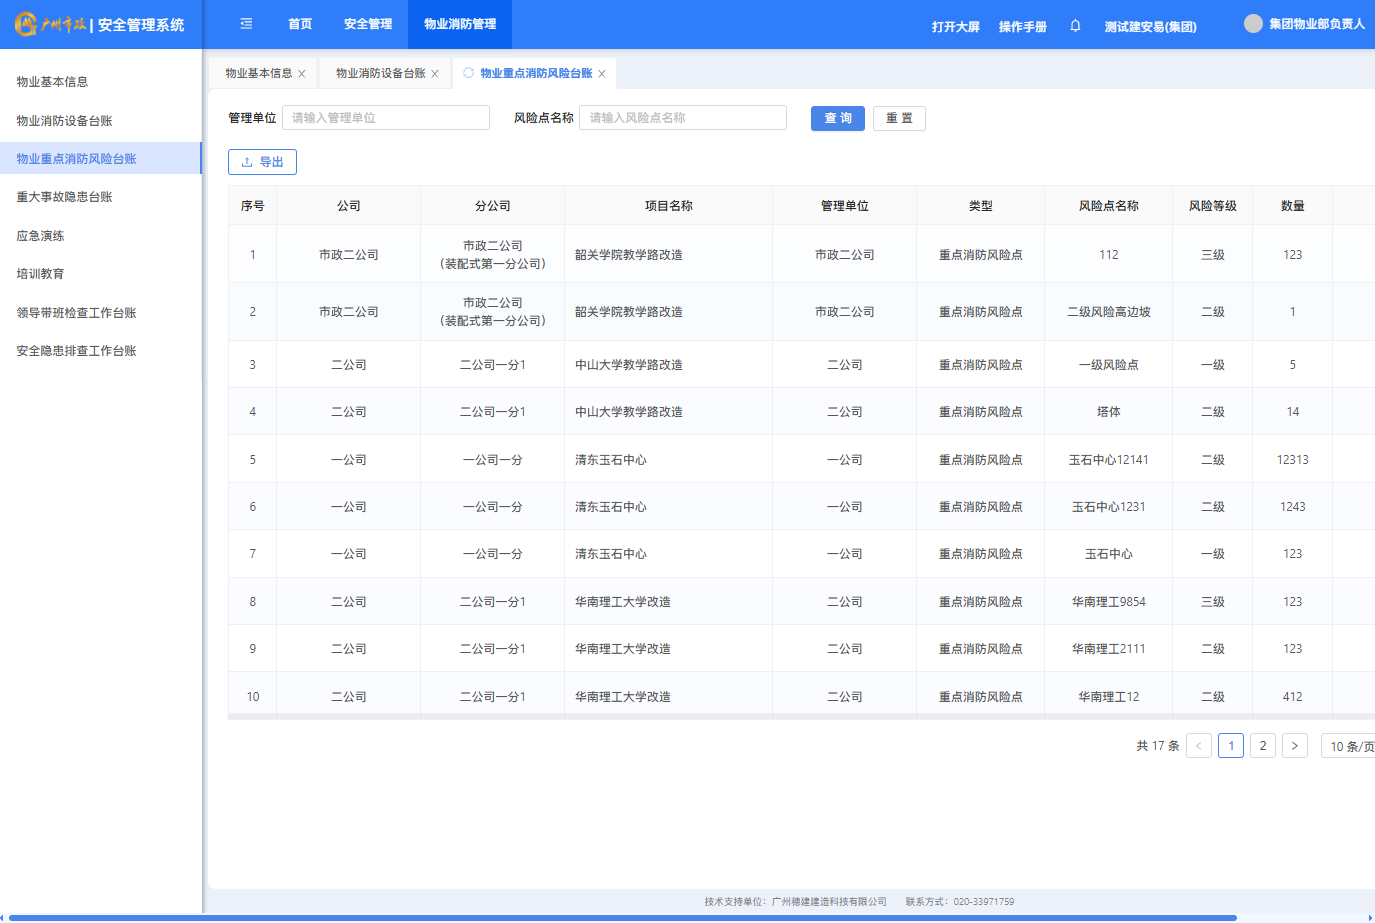Open 重大事故隐患台账 in the sidebar
1375x923 pixels.
pos(64,197)
